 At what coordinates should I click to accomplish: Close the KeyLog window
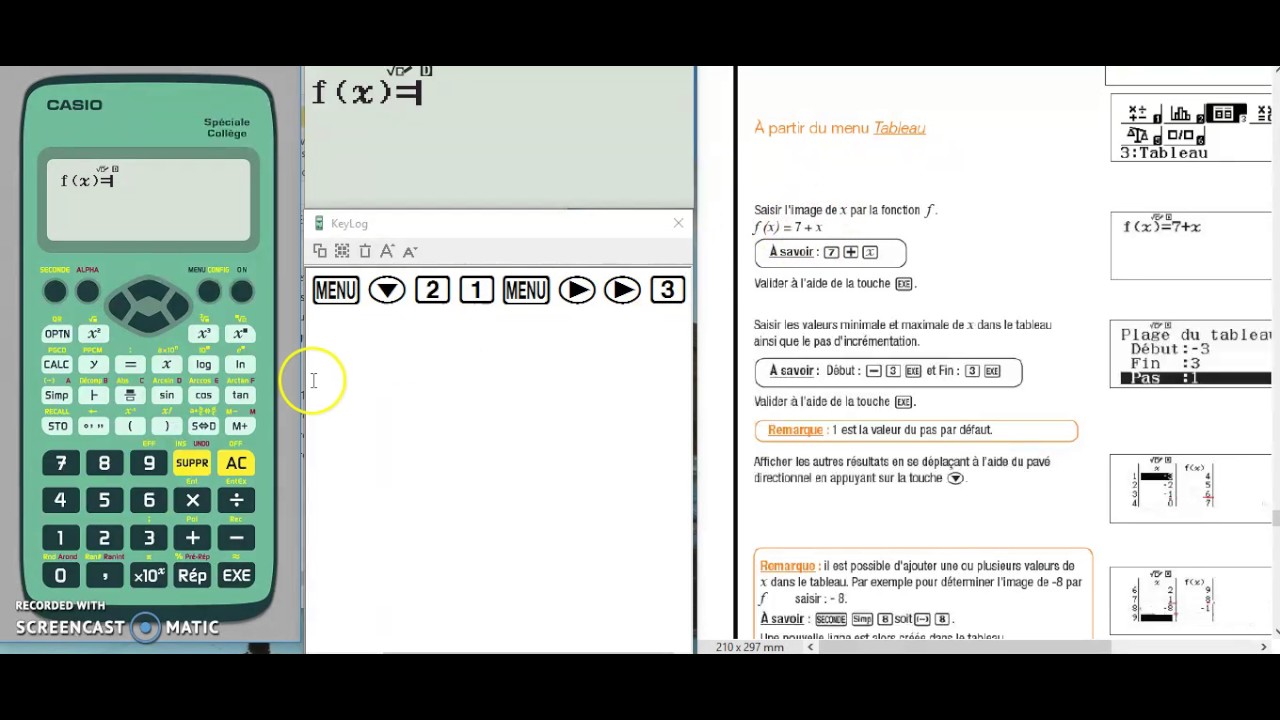pos(678,223)
